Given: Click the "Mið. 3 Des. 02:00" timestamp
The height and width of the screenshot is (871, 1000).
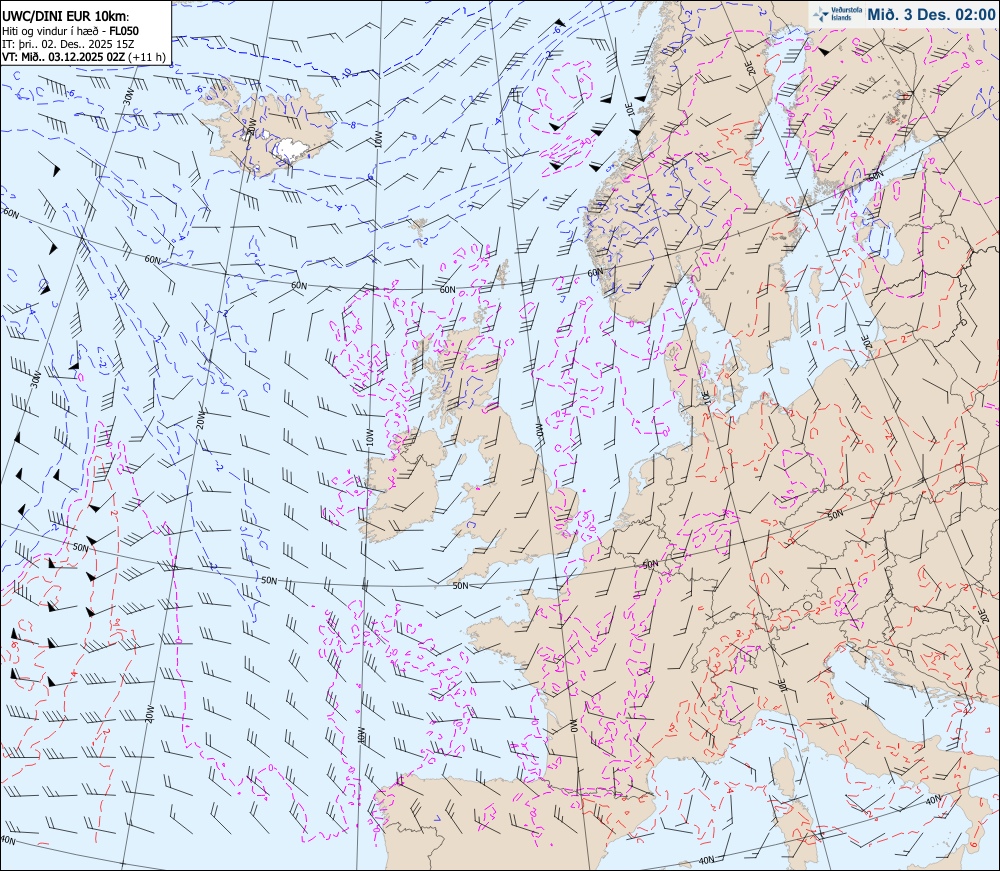Looking at the screenshot, I should 931,14.
